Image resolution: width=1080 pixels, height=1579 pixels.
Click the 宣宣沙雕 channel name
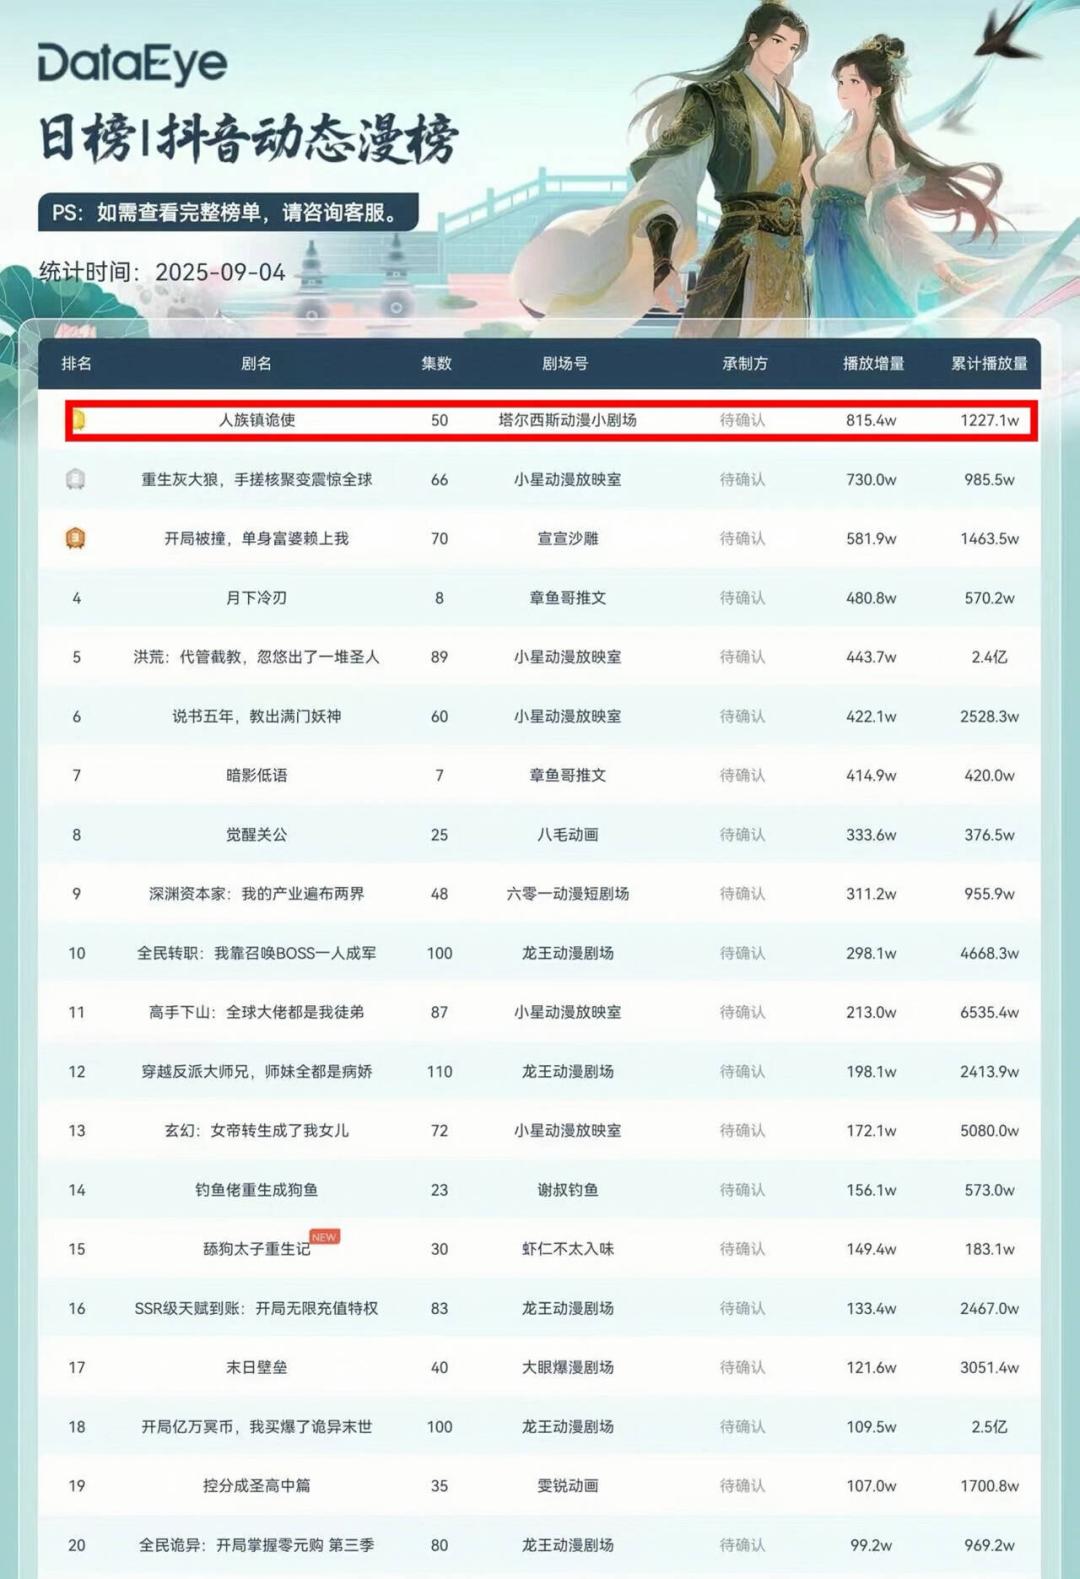click(x=567, y=539)
